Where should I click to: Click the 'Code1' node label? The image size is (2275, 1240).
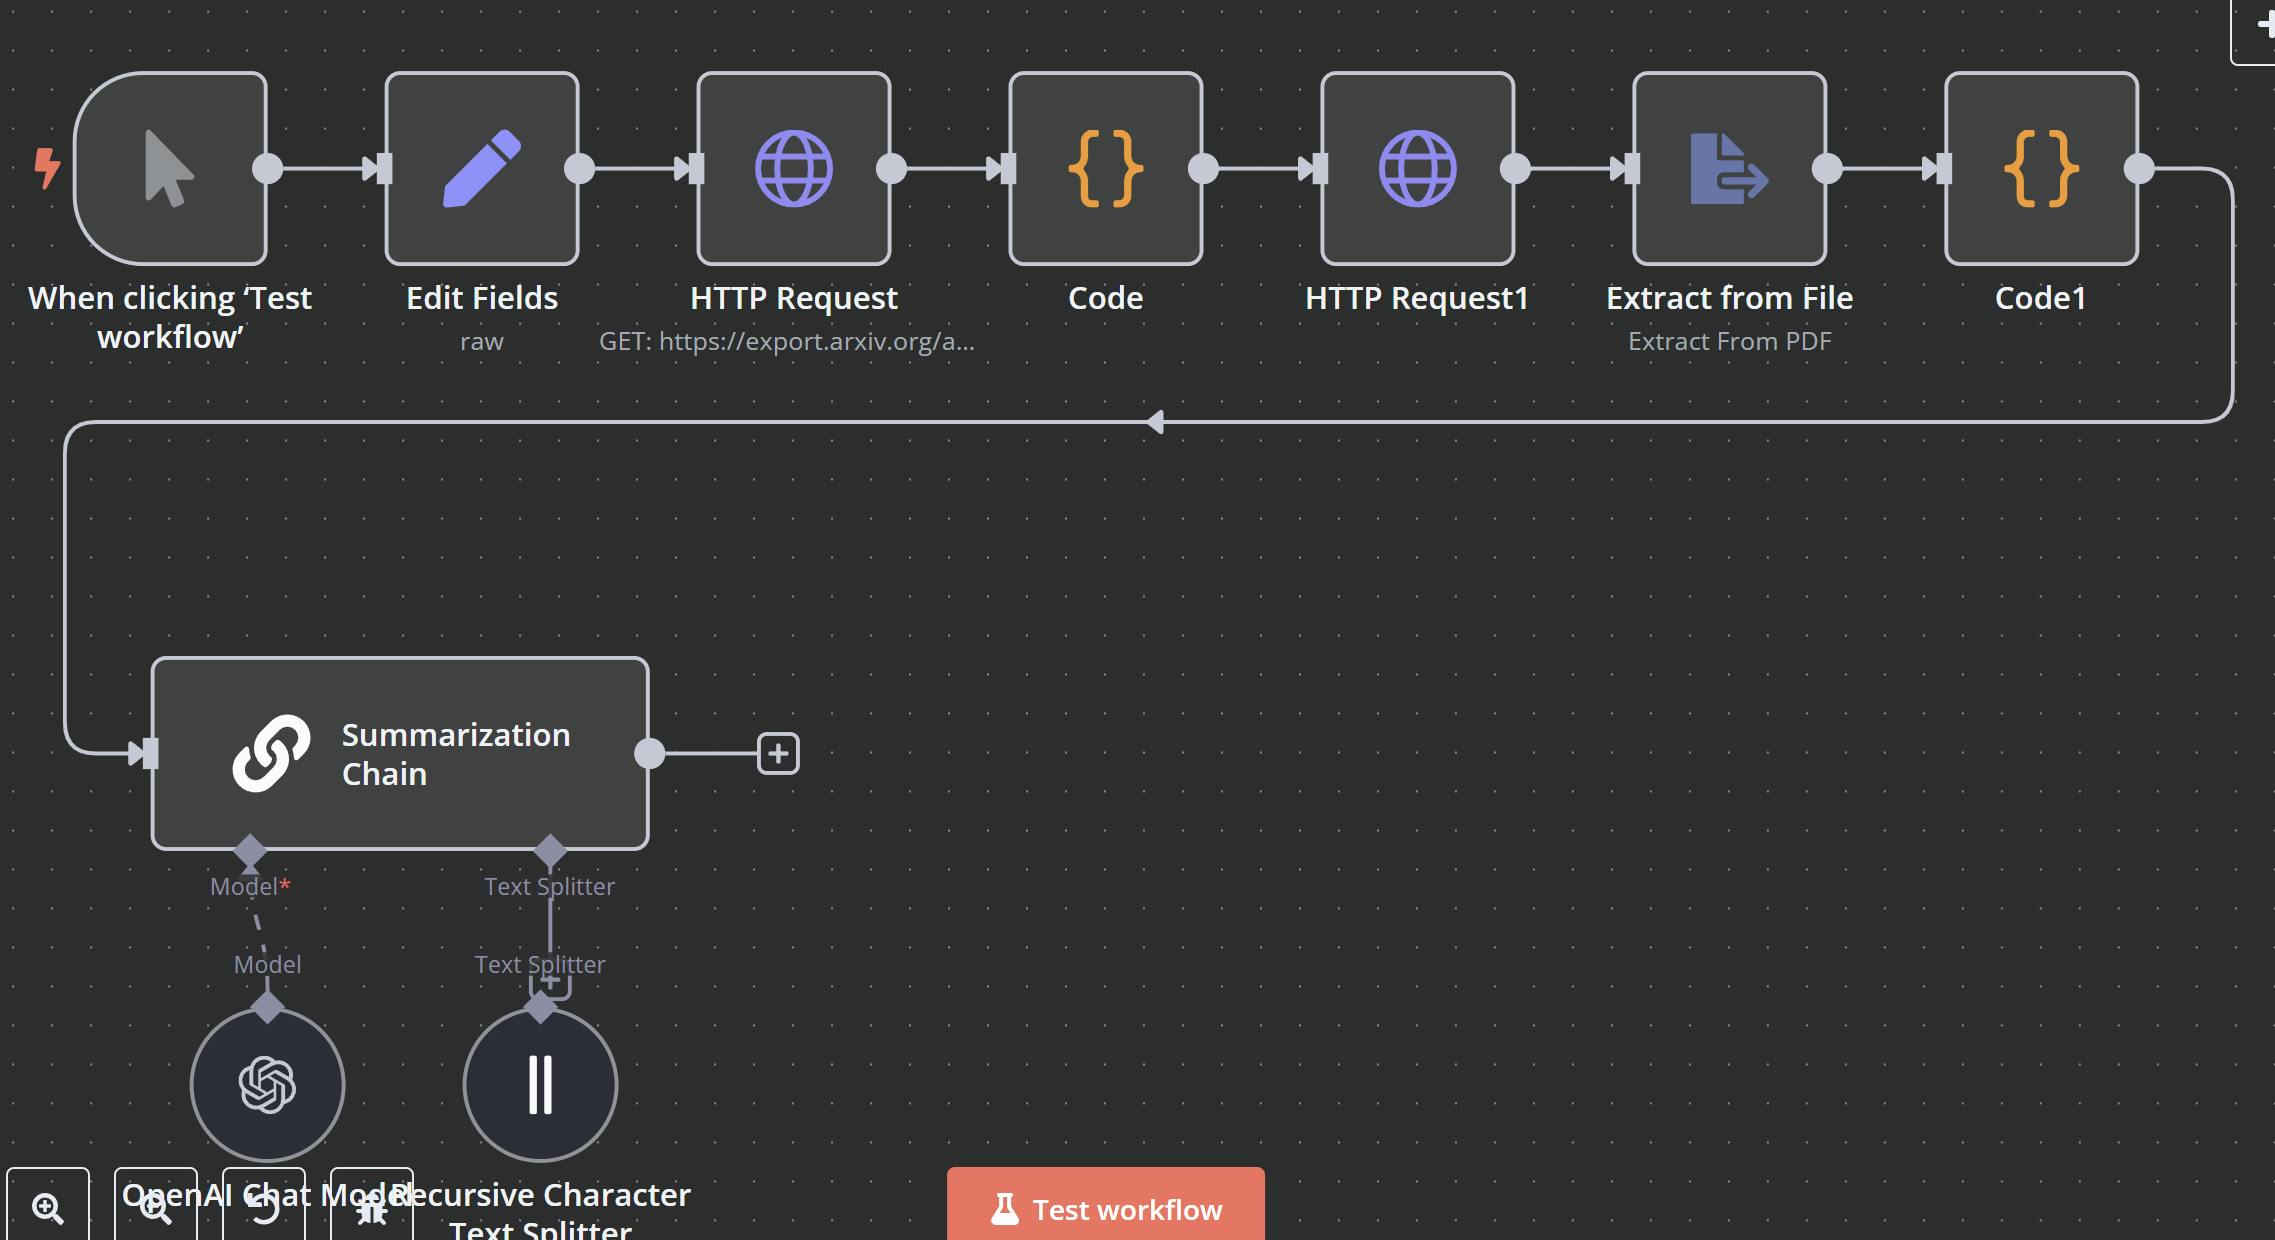point(2041,298)
